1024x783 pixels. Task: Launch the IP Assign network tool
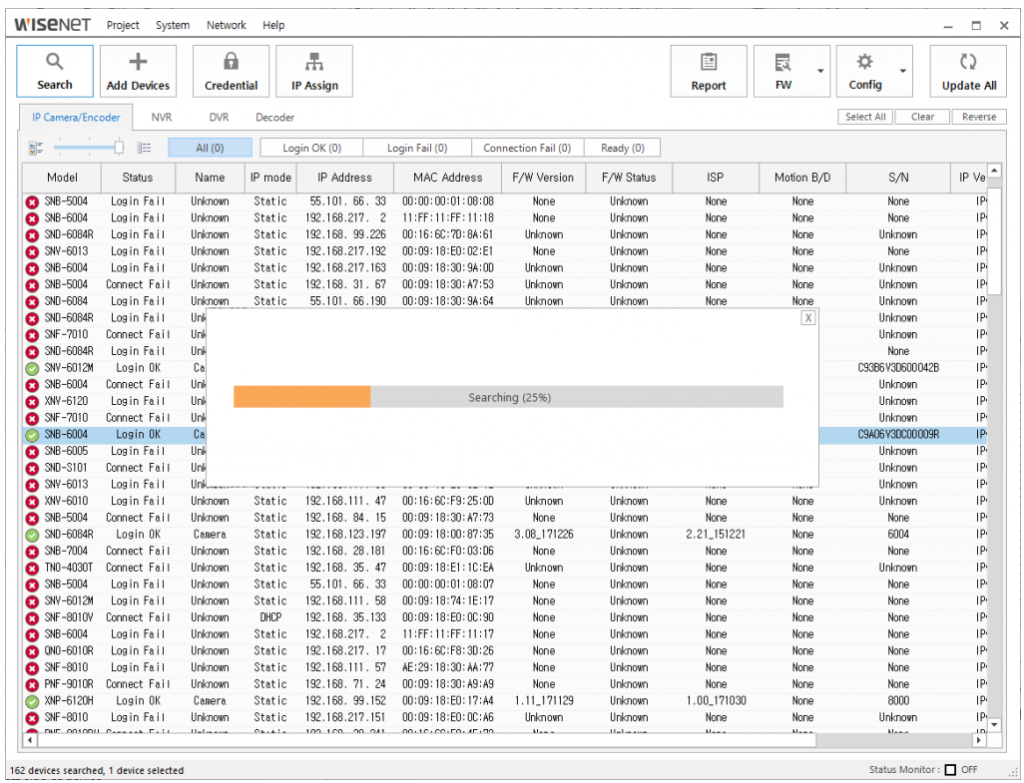coord(314,70)
